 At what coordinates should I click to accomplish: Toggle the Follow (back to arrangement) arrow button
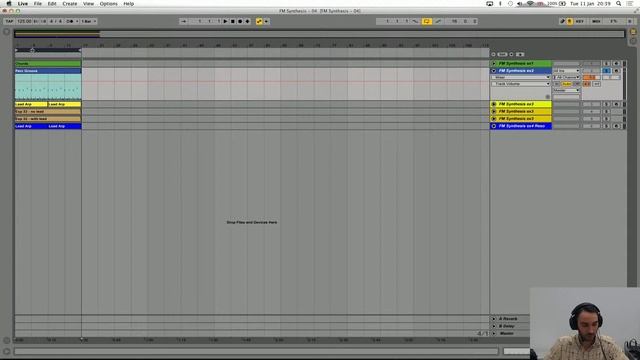184,21
